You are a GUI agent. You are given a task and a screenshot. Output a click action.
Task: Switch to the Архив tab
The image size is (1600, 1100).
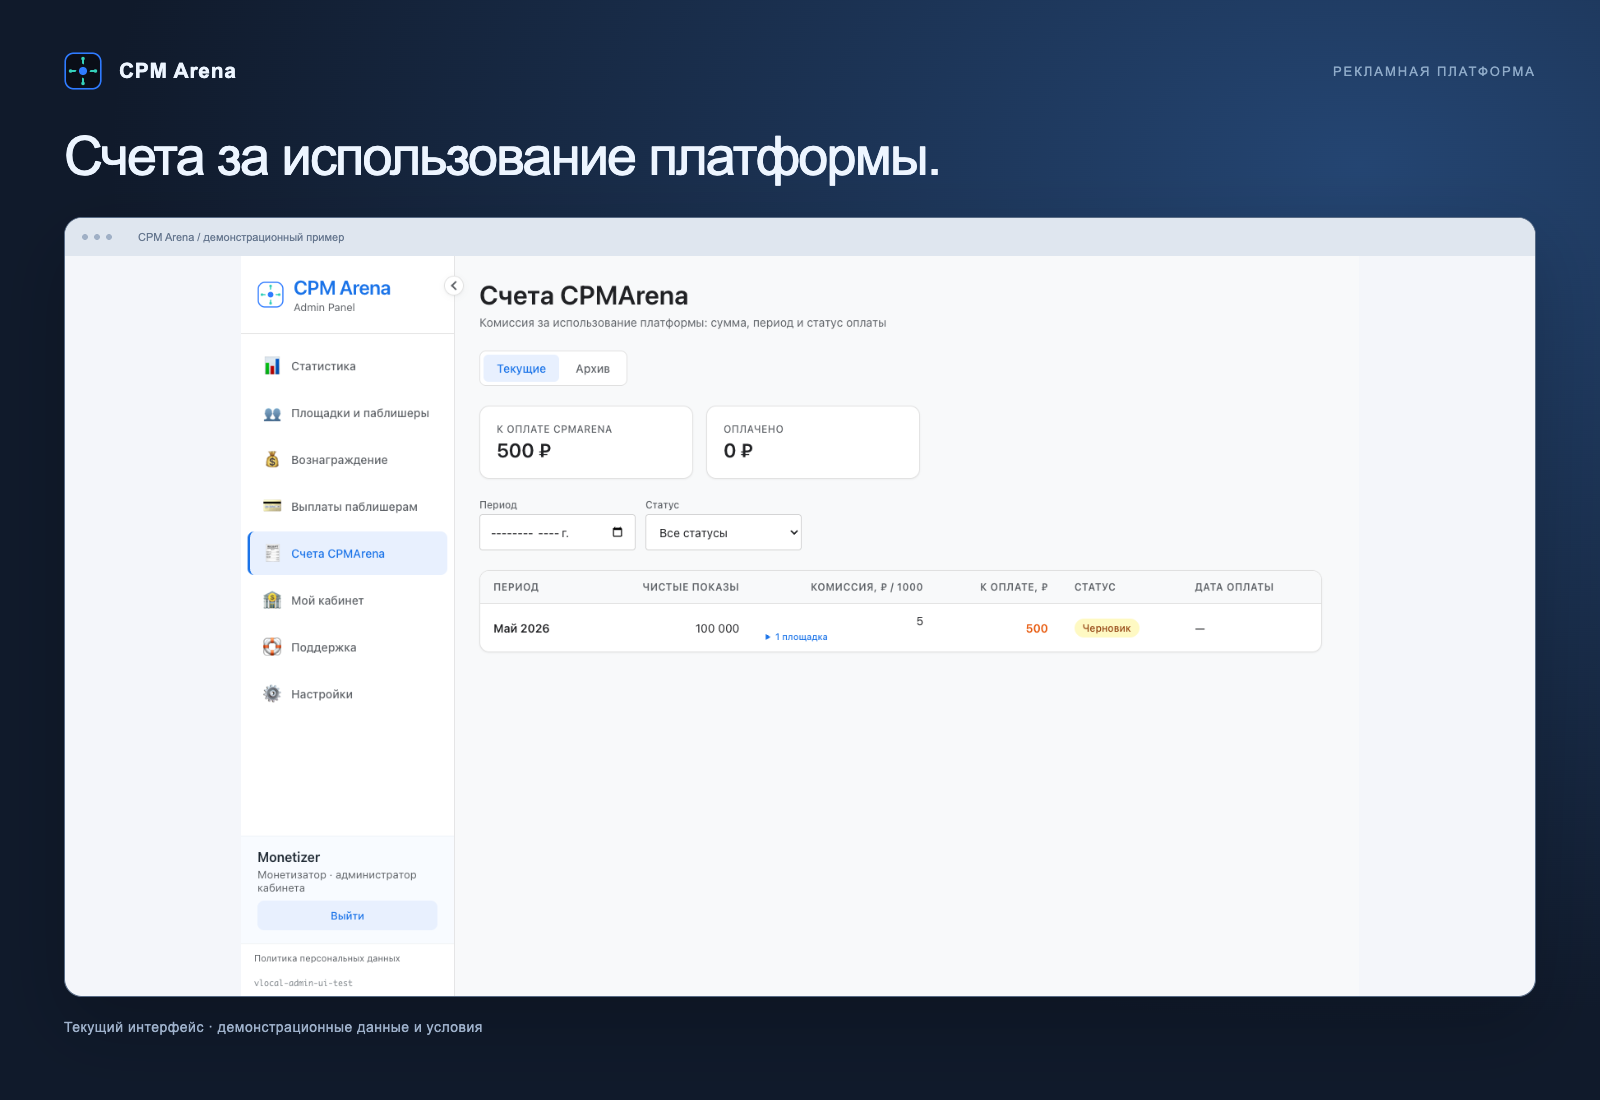[593, 368]
